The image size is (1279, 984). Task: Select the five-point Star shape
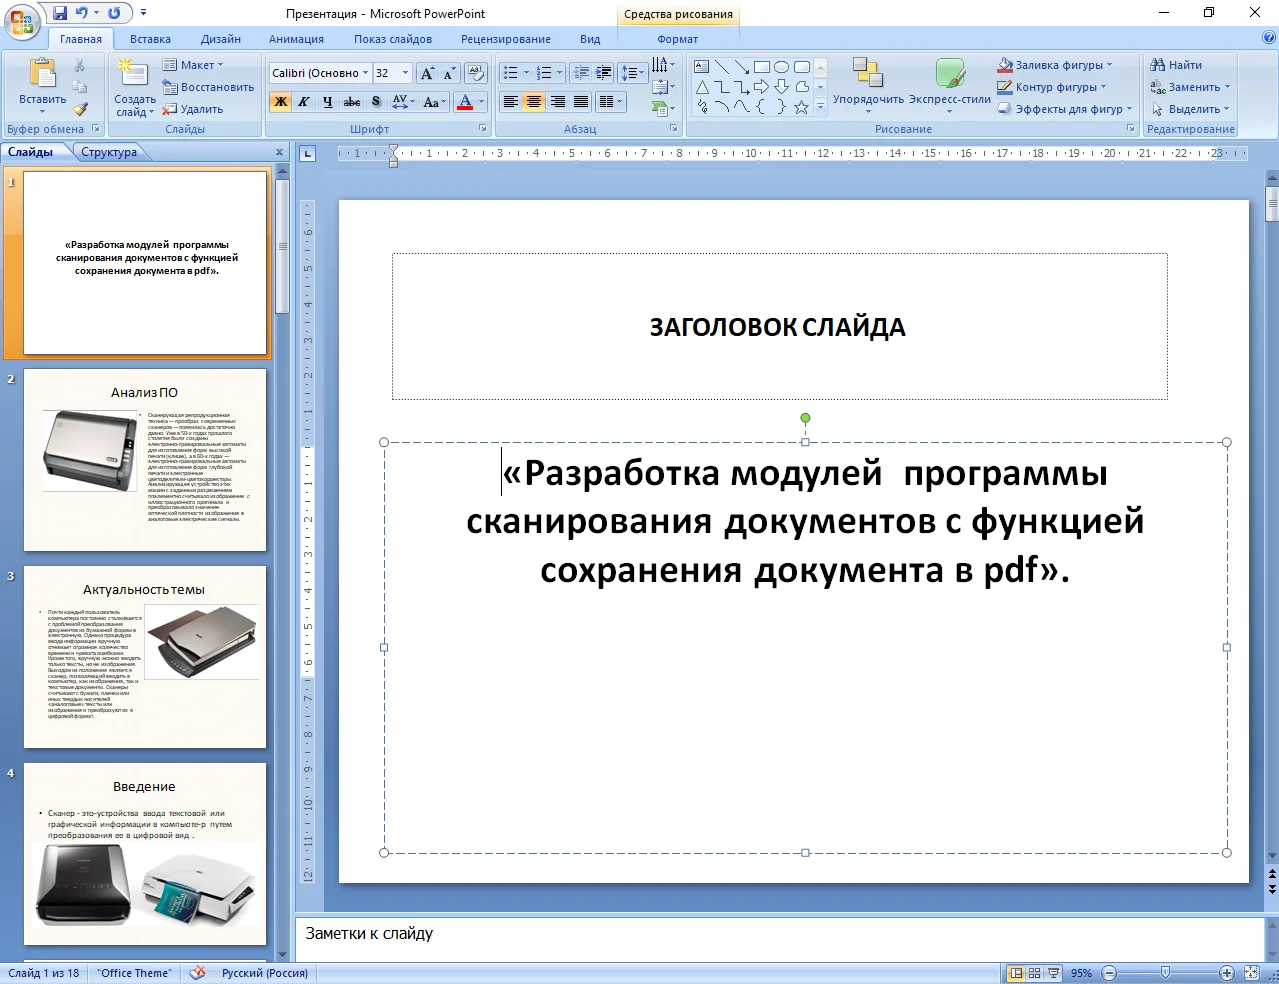point(802,107)
